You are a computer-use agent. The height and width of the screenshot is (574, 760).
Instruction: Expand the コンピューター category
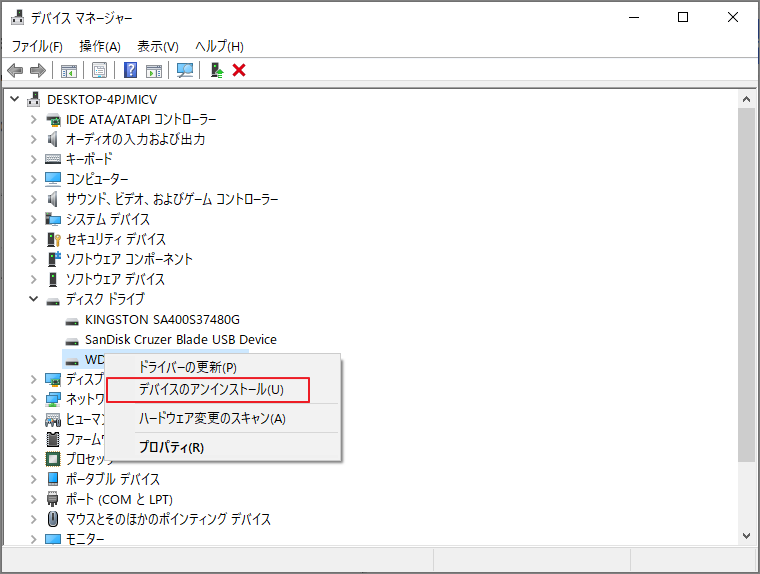tap(33, 179)
